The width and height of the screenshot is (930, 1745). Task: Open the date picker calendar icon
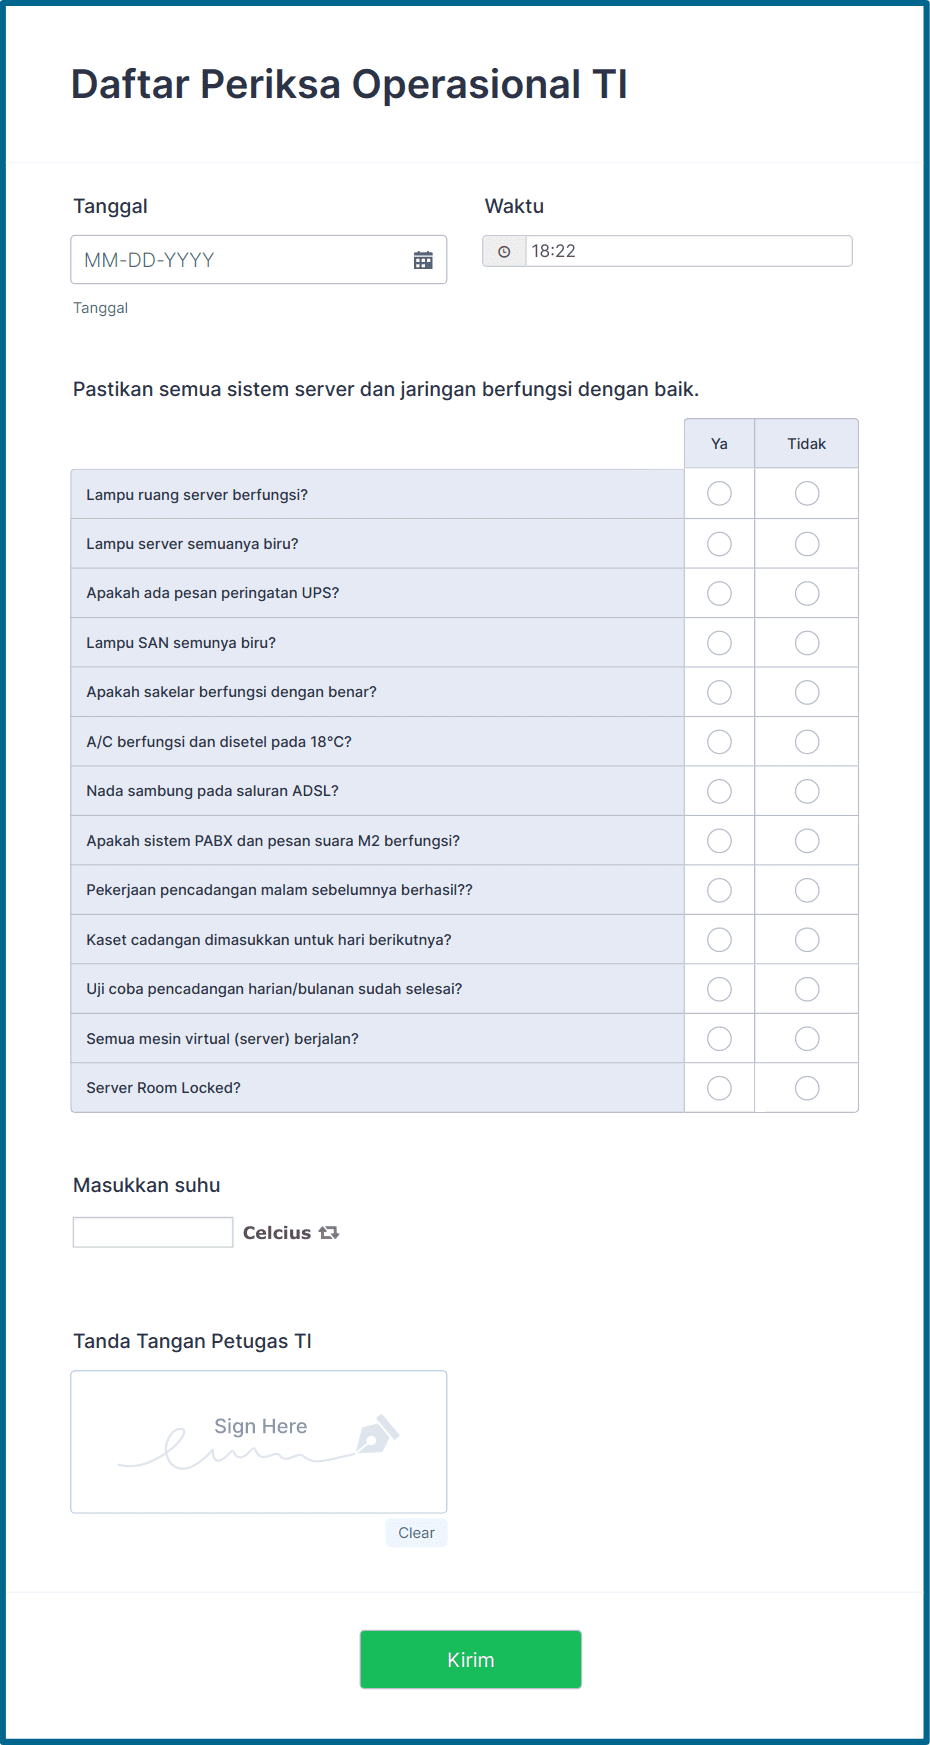point(424,259)
